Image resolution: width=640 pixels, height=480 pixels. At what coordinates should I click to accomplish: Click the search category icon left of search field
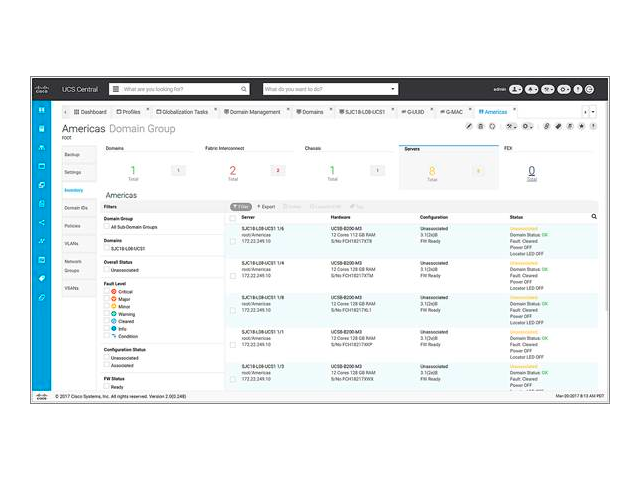tap(116, 89)
